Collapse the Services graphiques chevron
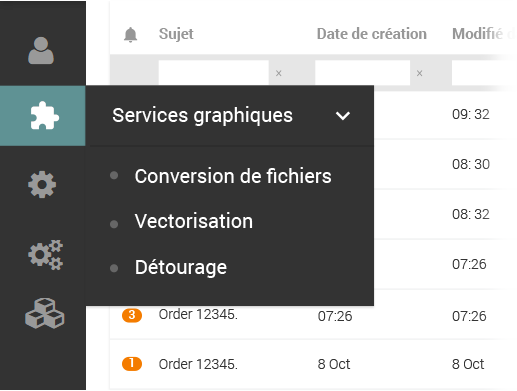 (x=343, y=116)
